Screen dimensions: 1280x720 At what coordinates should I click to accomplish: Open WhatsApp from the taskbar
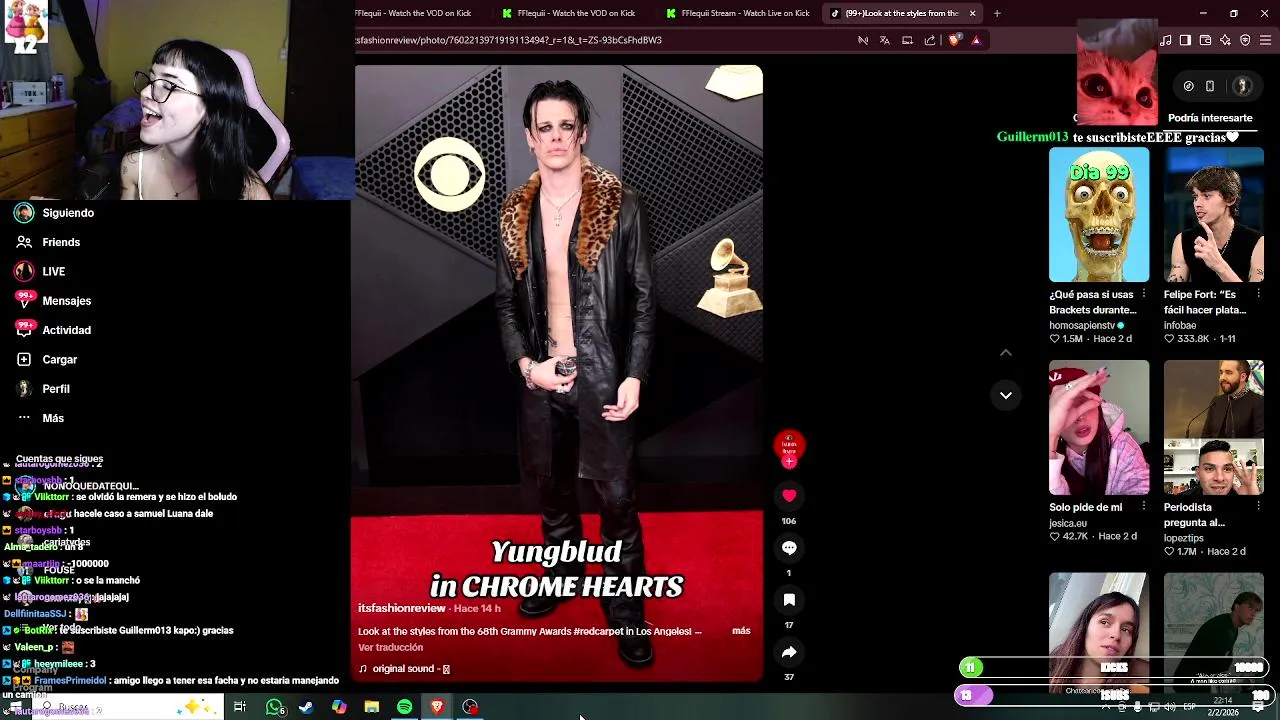pyautogui.click(x=274, y=707)
